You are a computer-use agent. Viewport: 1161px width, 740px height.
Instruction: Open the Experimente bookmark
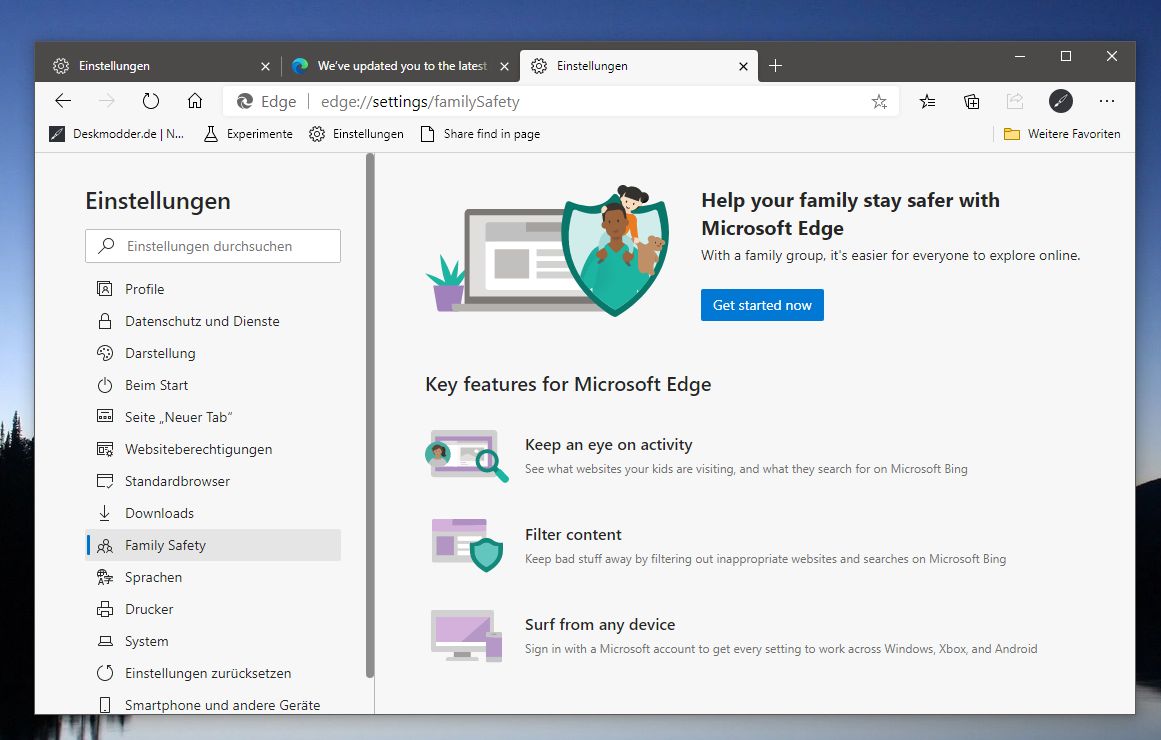[248, 134]
